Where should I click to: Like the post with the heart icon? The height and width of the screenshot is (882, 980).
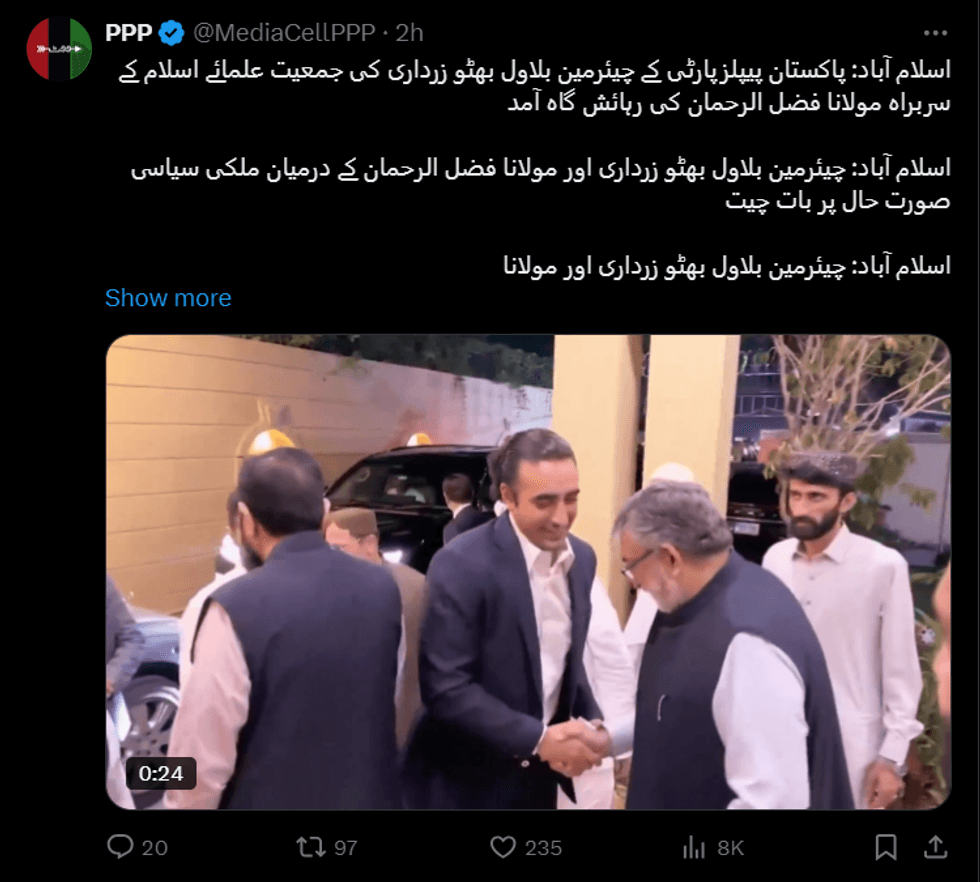502,847
